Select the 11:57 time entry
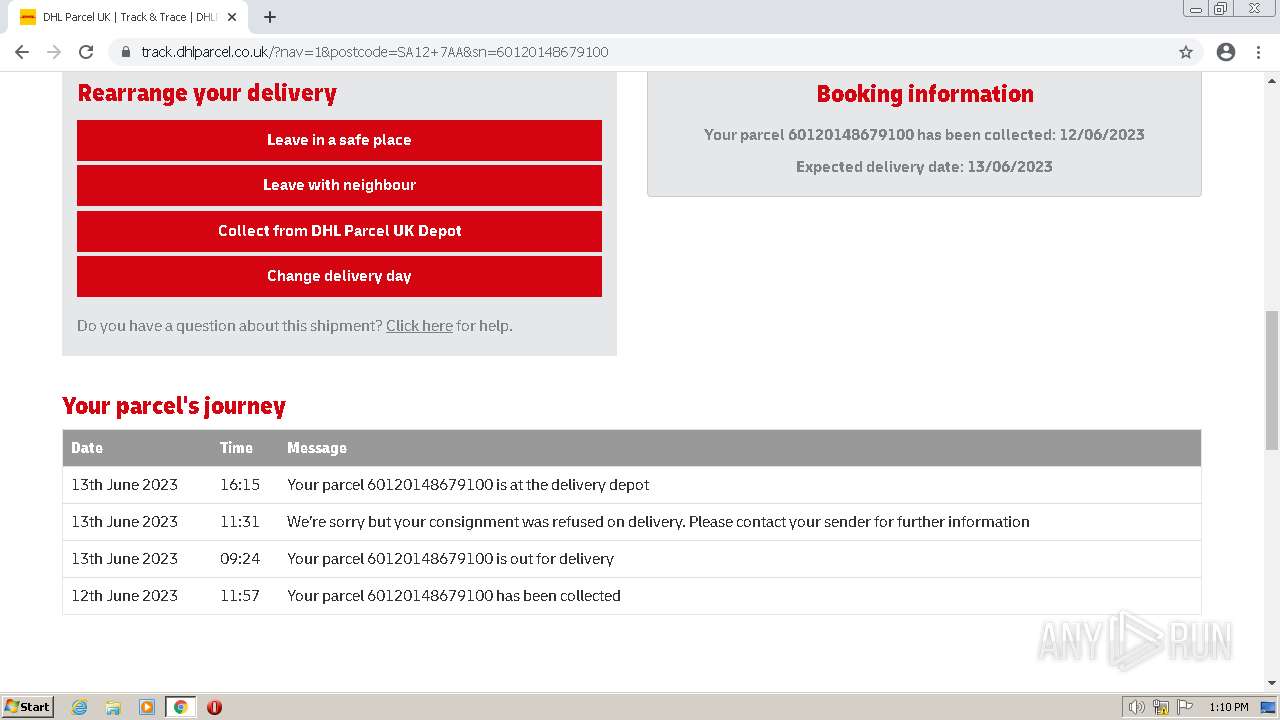 tap(240, 596)
